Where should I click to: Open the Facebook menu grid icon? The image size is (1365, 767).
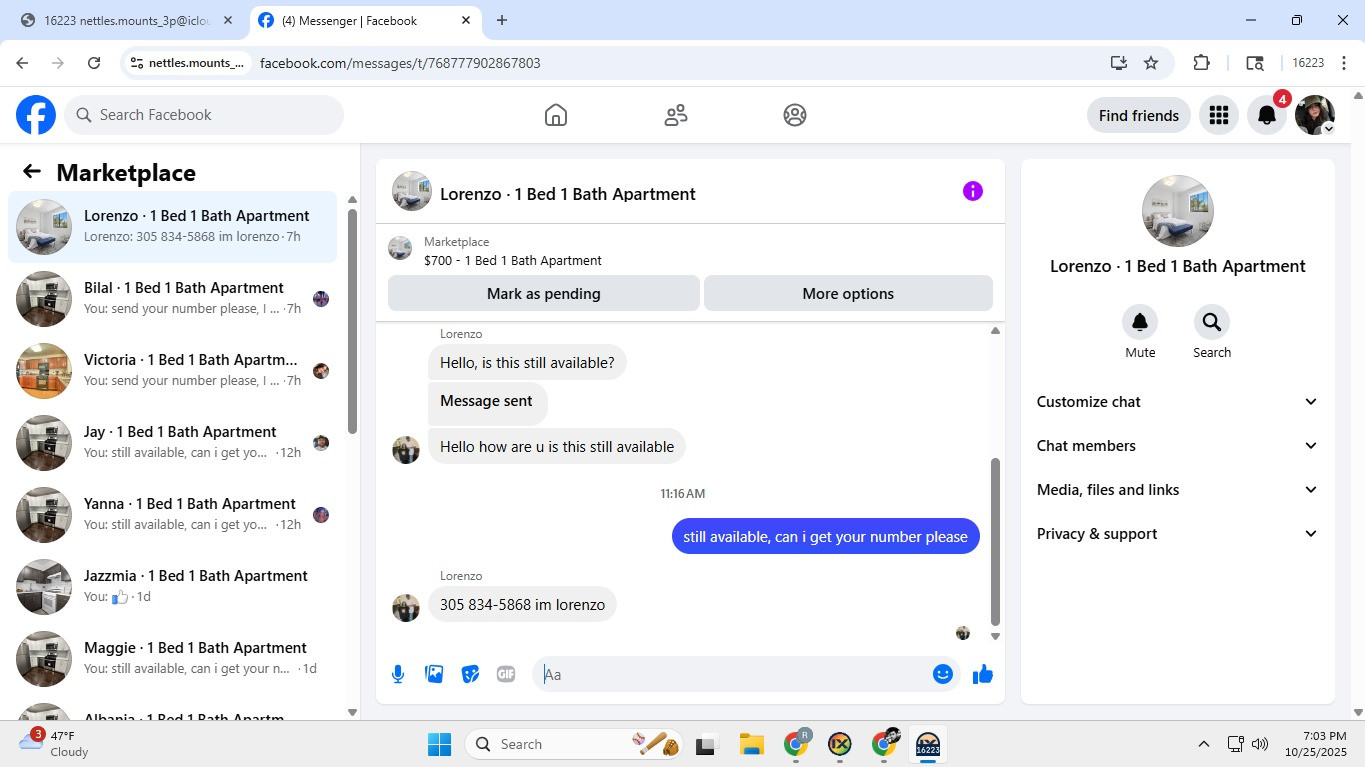click(x=1218, y=115)
